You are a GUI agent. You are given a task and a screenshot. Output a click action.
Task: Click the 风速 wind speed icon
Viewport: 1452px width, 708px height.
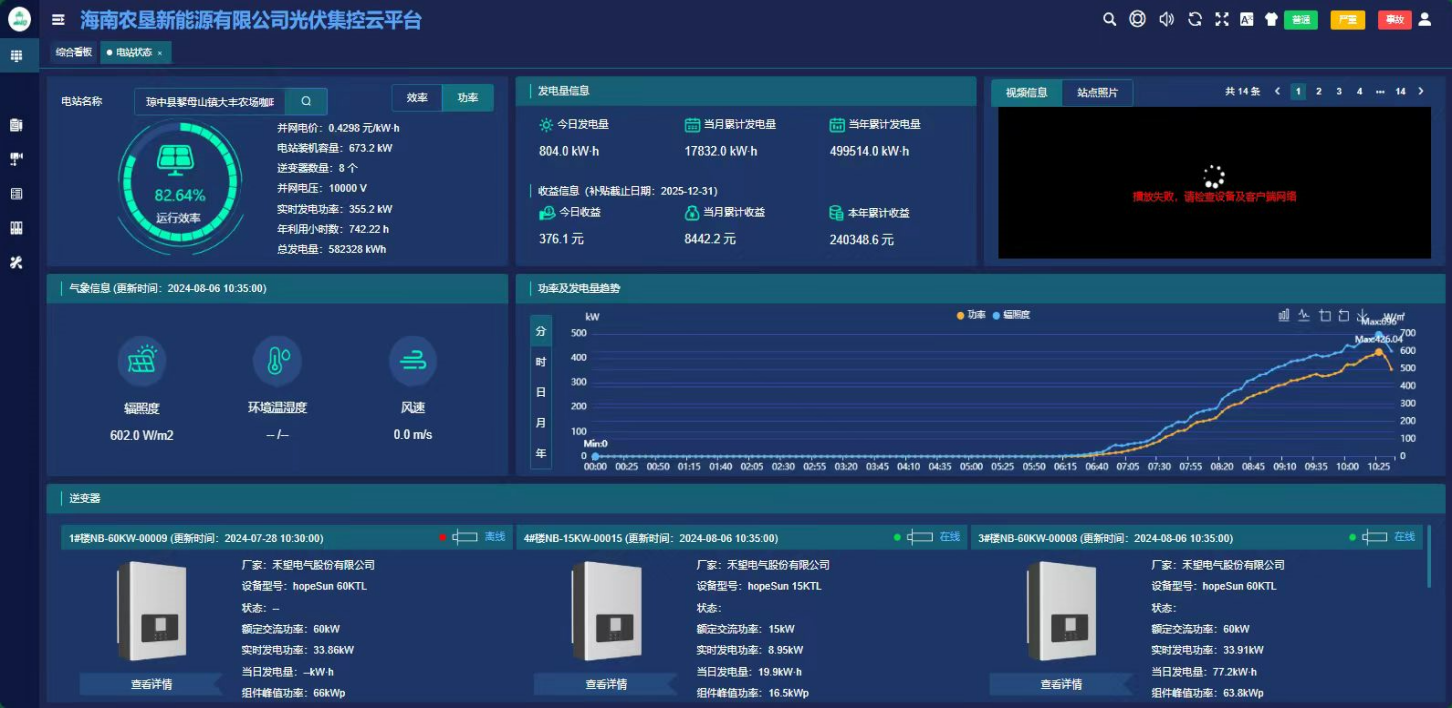[x=412, y=361]
